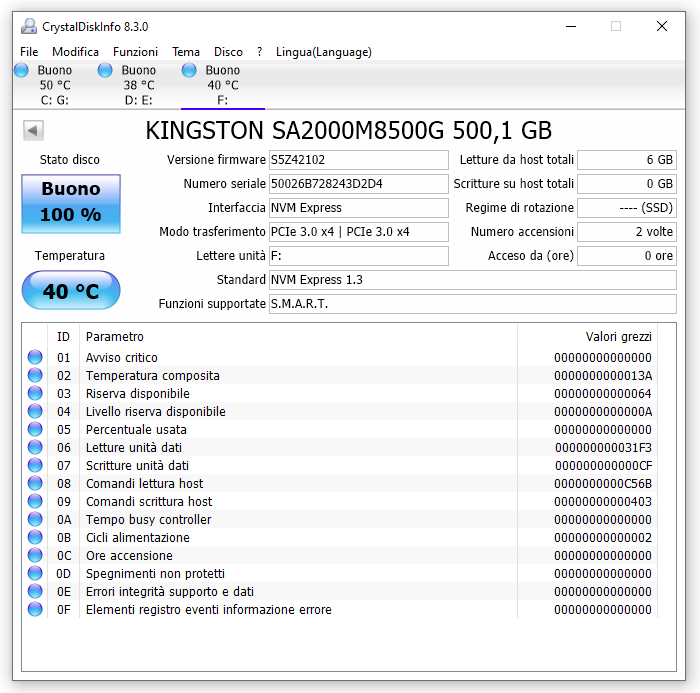Switch to the C: G: disk at 50 °C
This screenshot has height=693, width=700.
coord(54,85)
